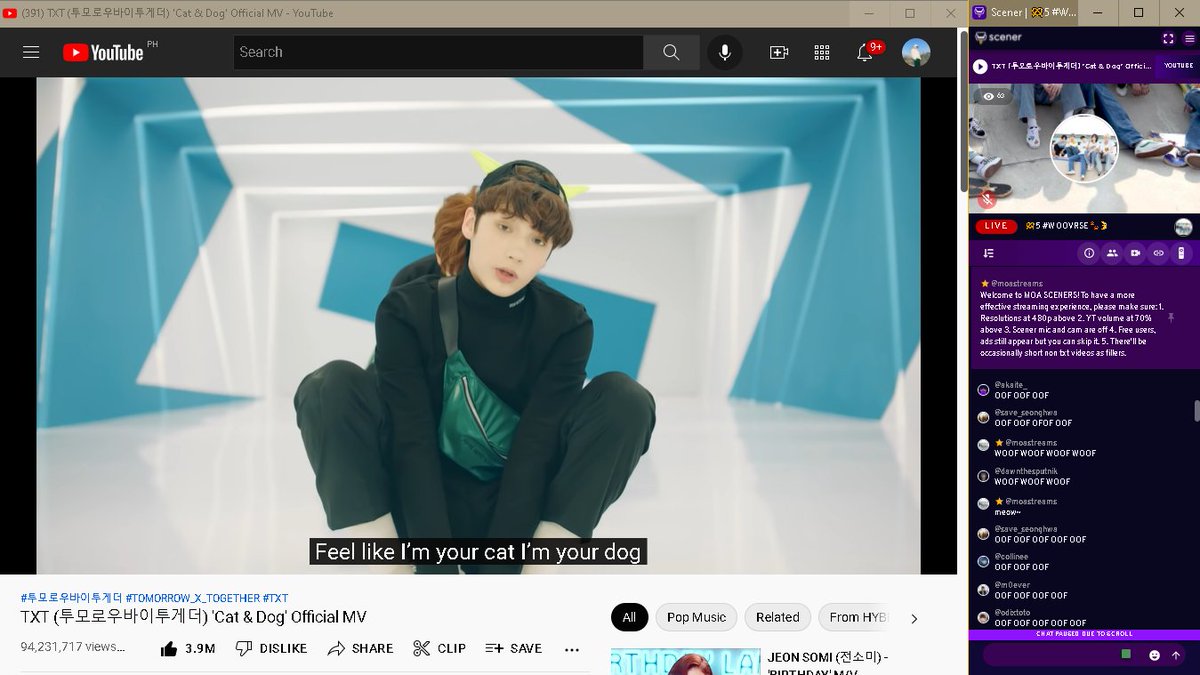This screenshot has width=1200, height=675.
Task: Copy the Scener invite link icon
Action: (1158, 253)
